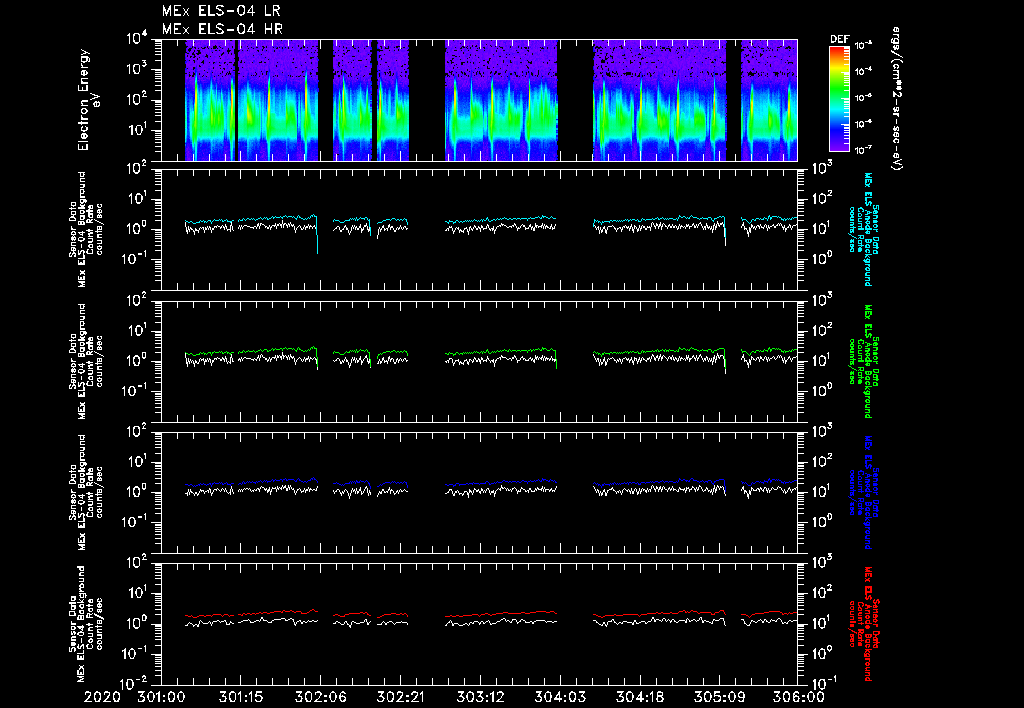Click the 10^-7 tick on the colorbar

point(863,150)
